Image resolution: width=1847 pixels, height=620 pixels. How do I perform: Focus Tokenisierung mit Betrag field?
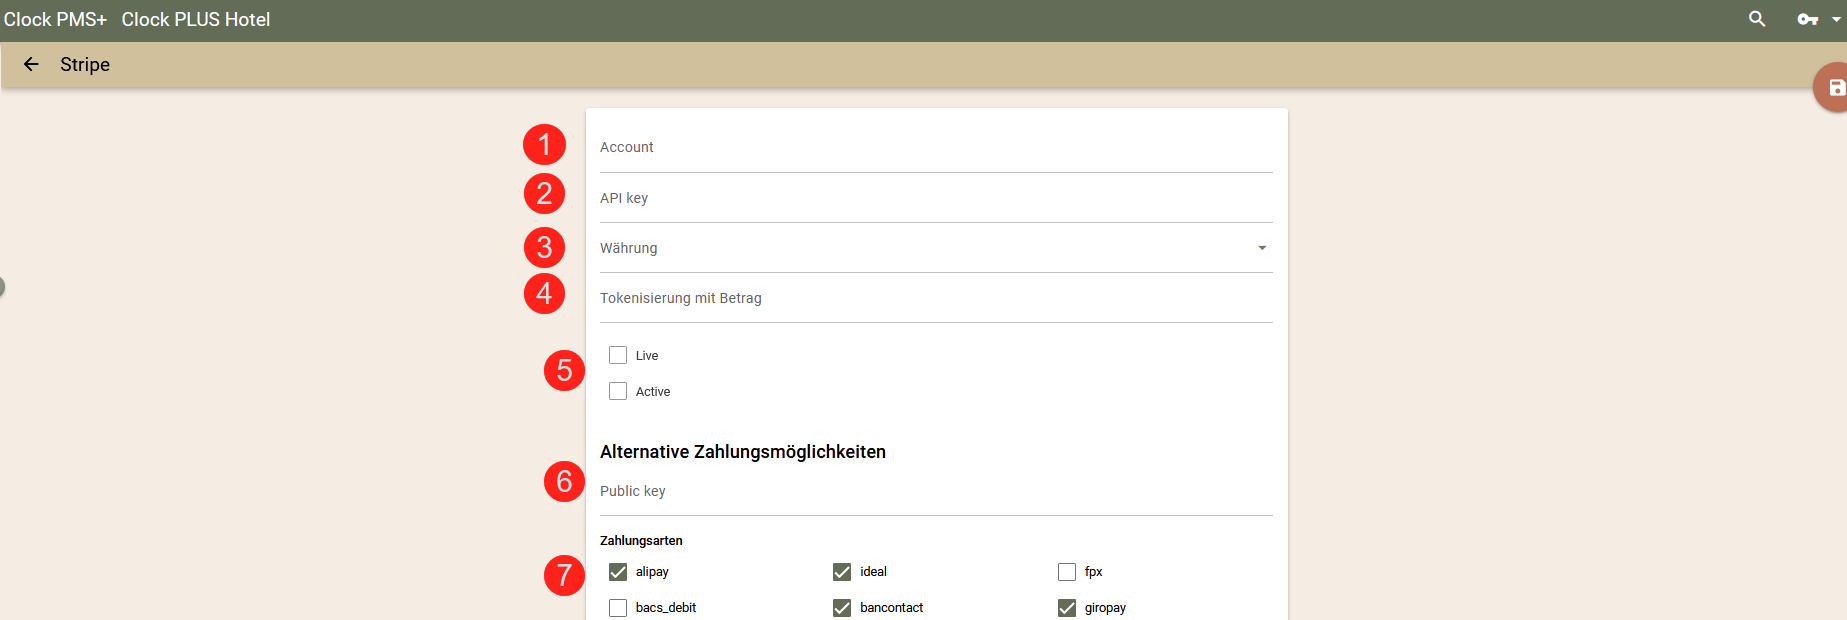point(936,298)
